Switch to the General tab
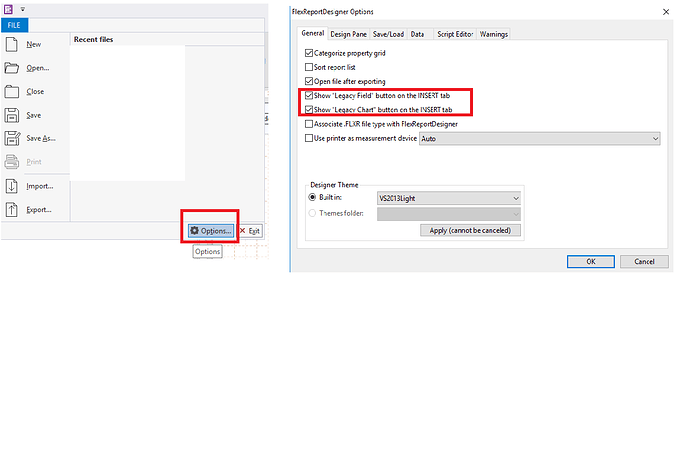The height and width of the screenshot is (449, 690). pyautogui.click(x=312, y=33)
